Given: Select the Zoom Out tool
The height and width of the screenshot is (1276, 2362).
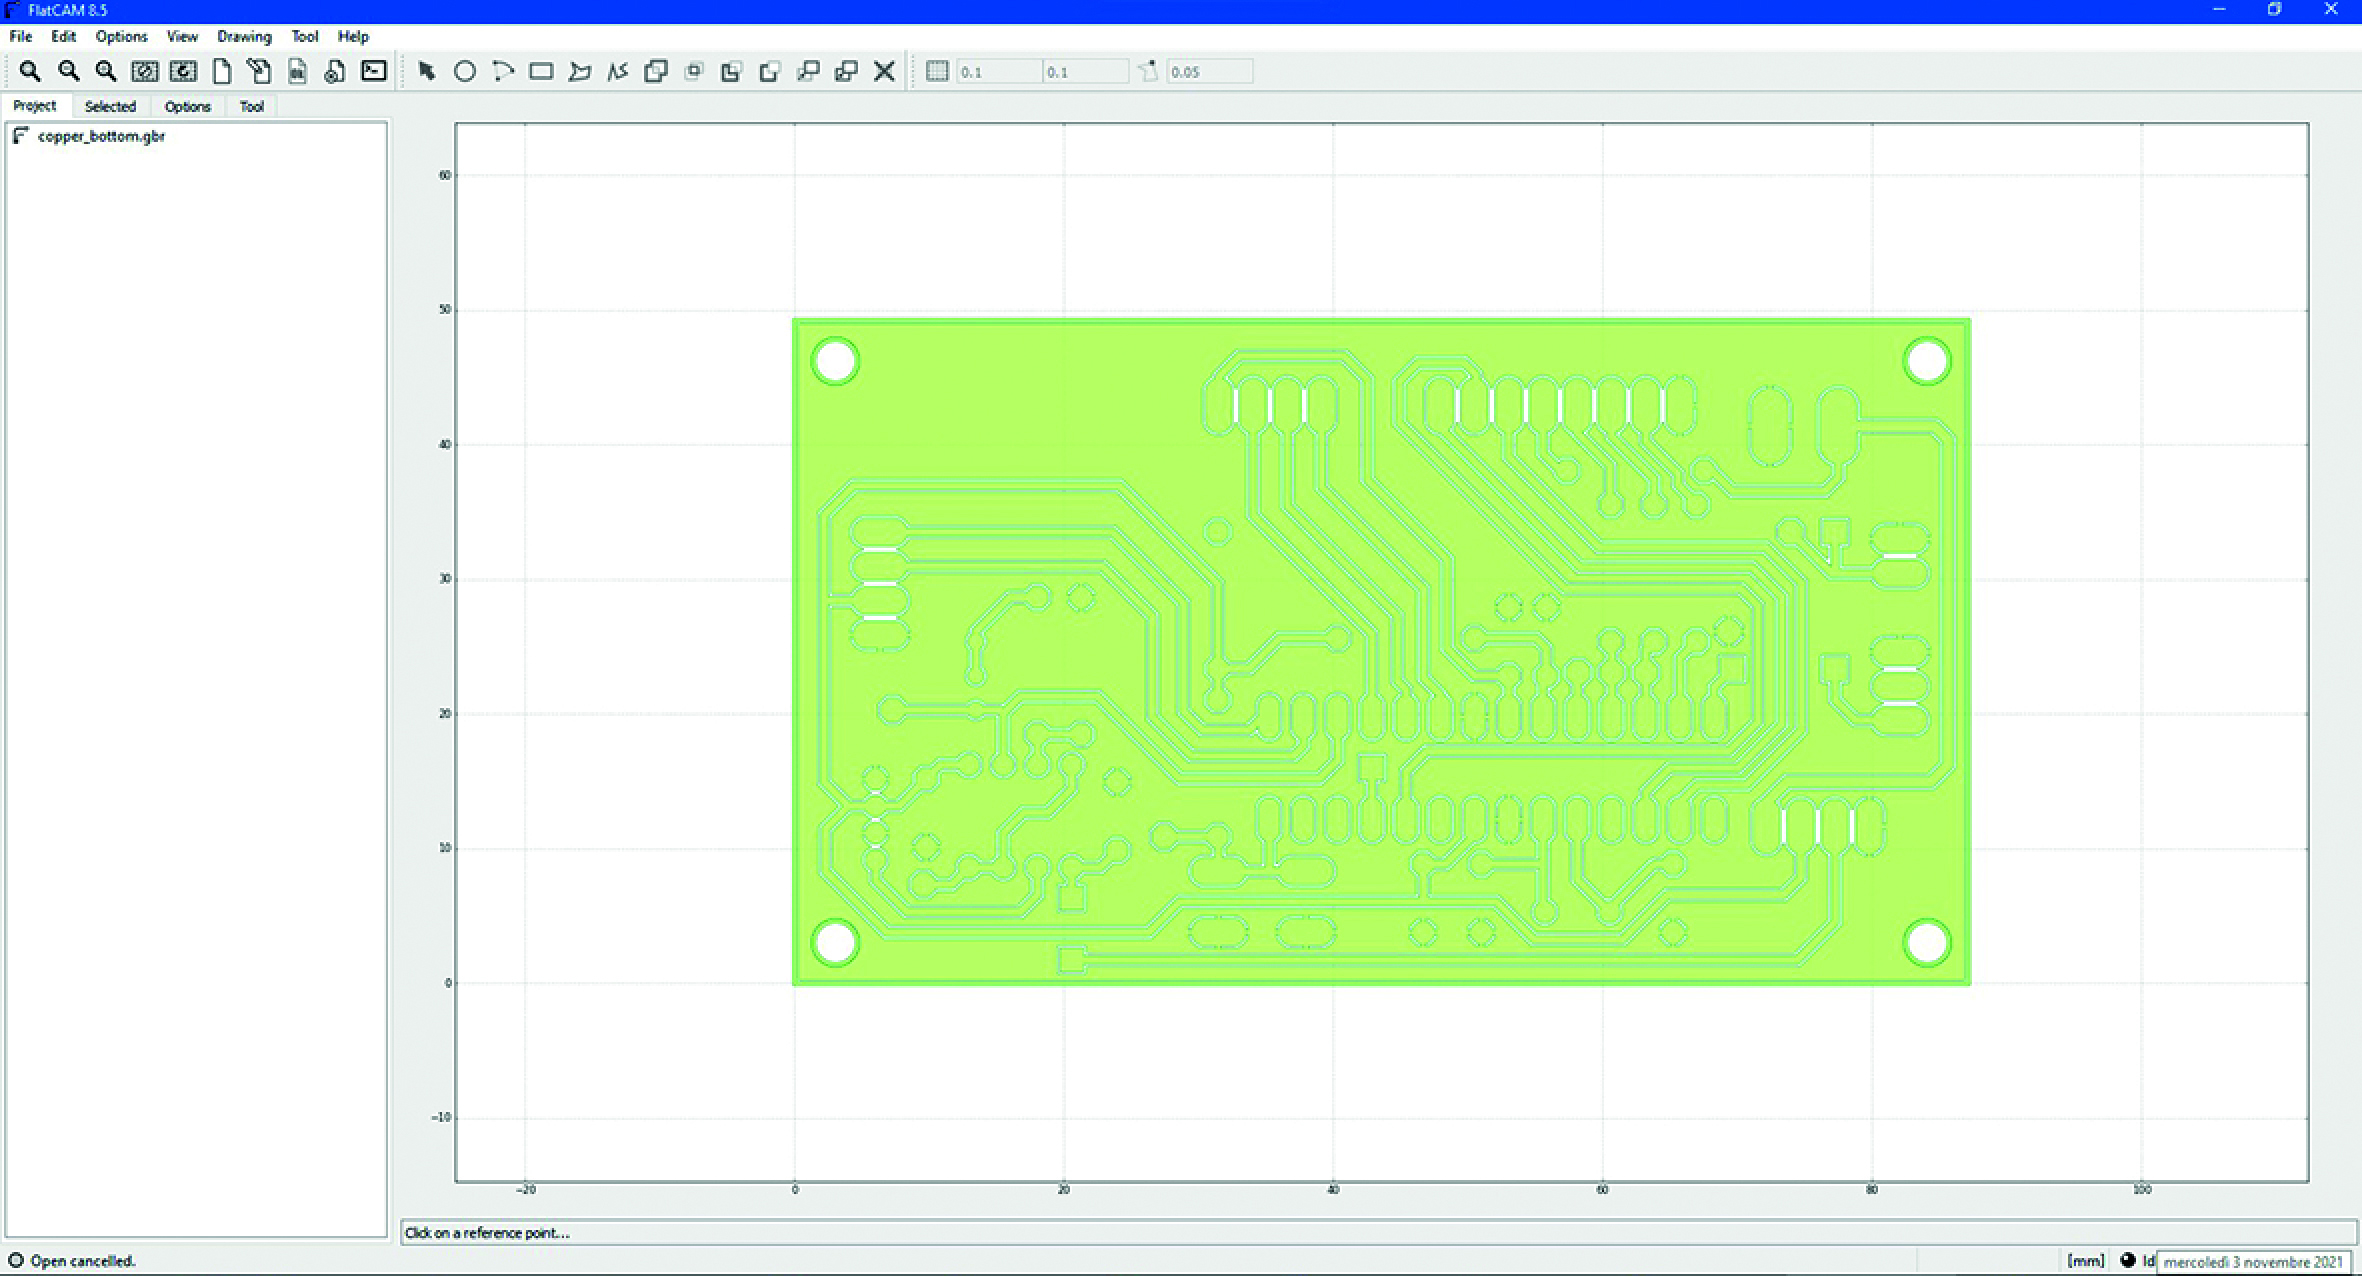Looking at the screenshot, I should coord(68,71).
